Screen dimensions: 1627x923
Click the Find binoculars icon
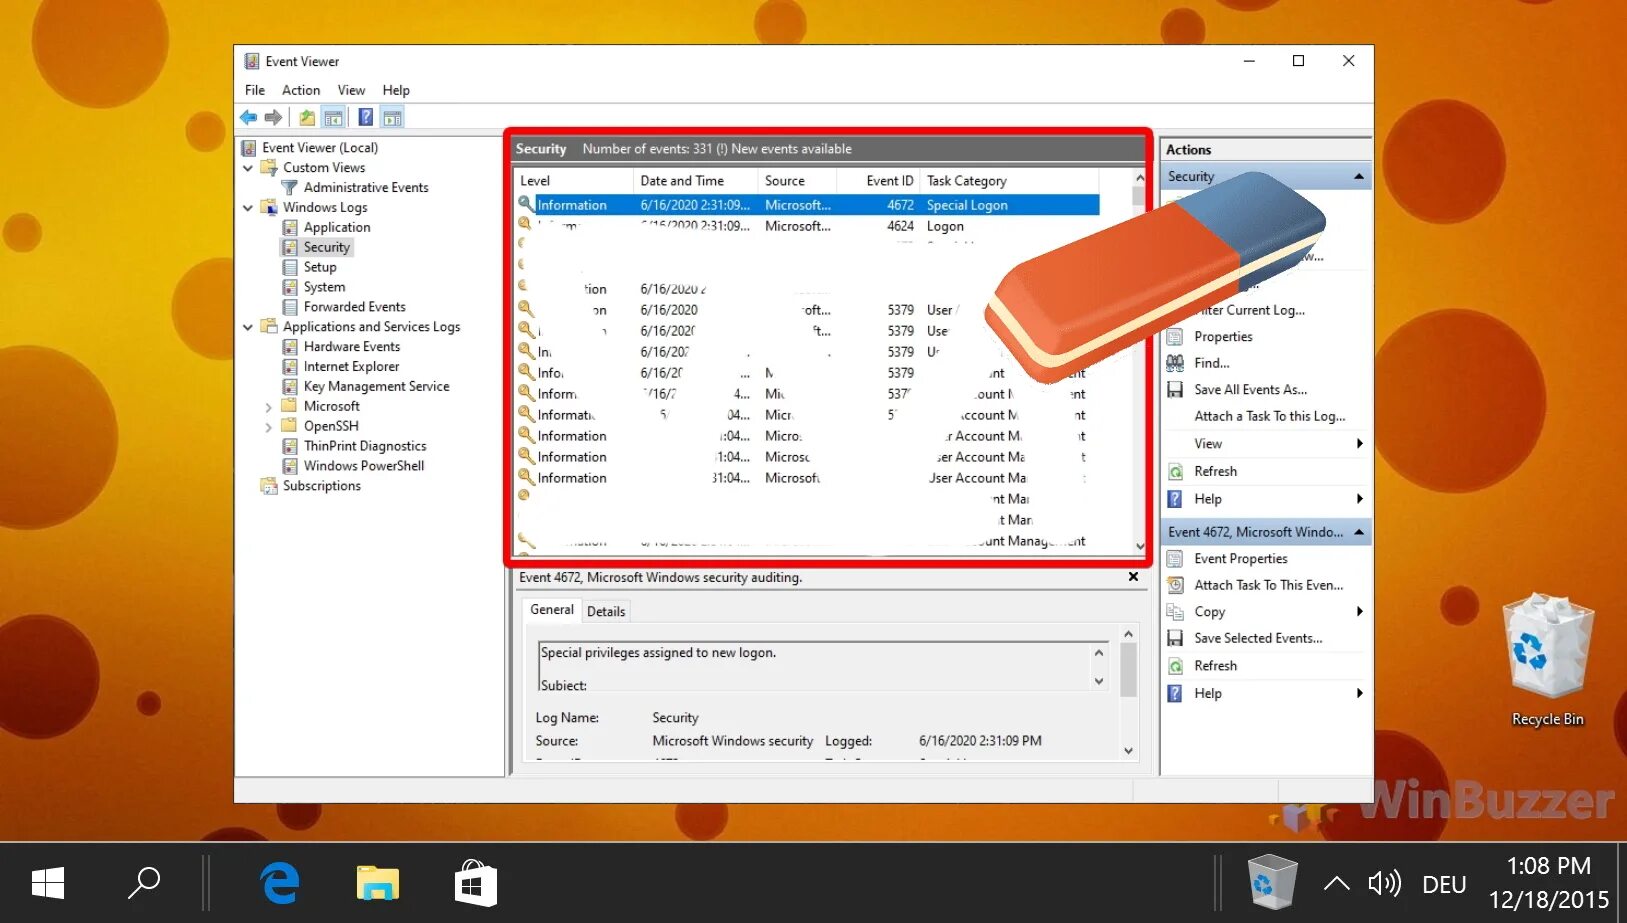coord(1176,363)
